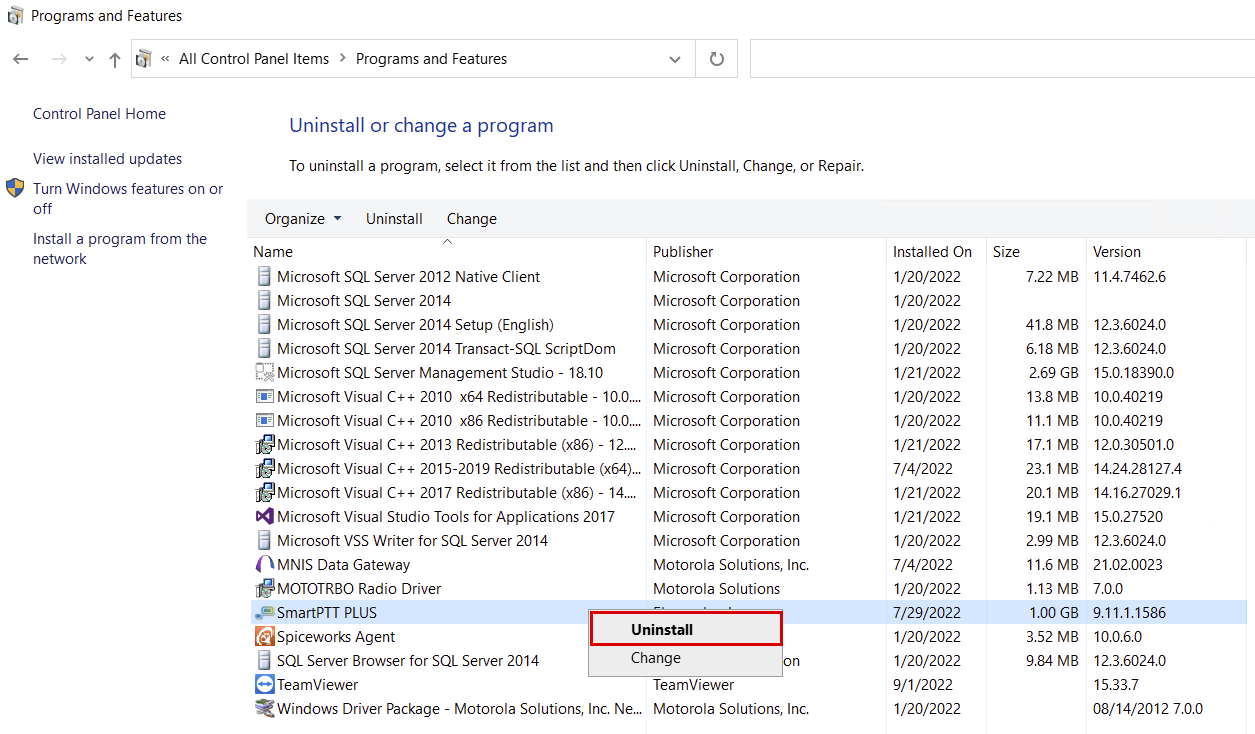The height and width of the screenshot is (734, 1255).
Task: Click the Visual C++ 2013 Redistributable icon
Action: pos(264,445)
